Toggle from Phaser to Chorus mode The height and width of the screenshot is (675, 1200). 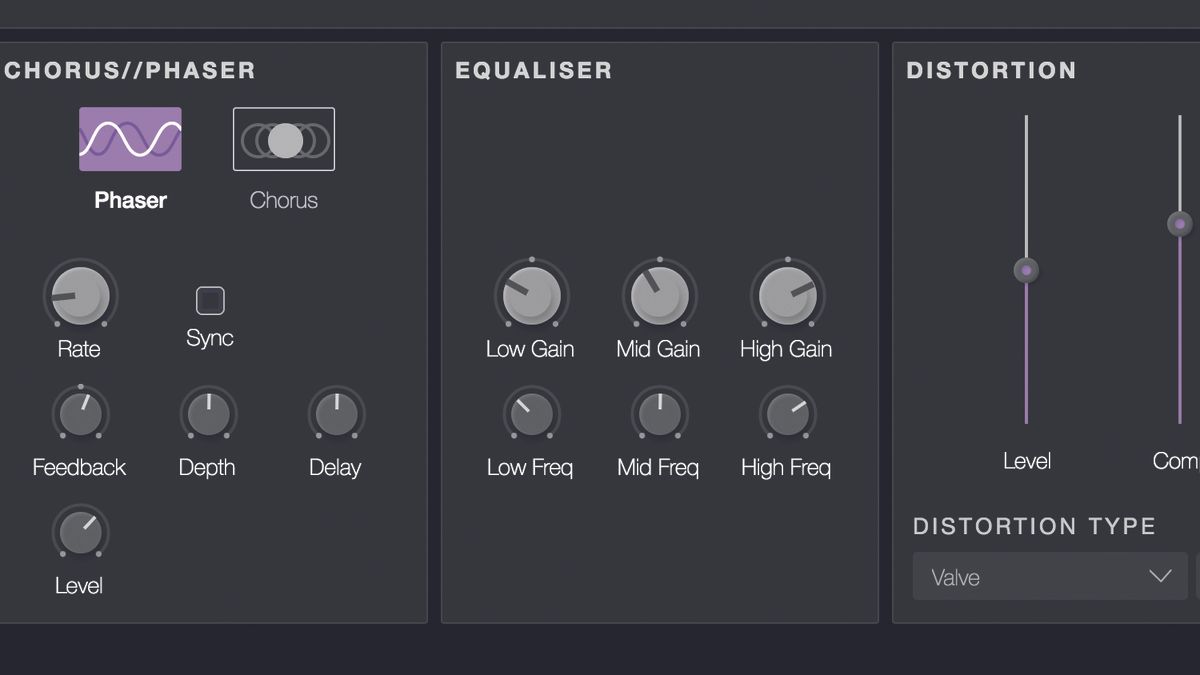pyautogui.click(x=283, y=139)
